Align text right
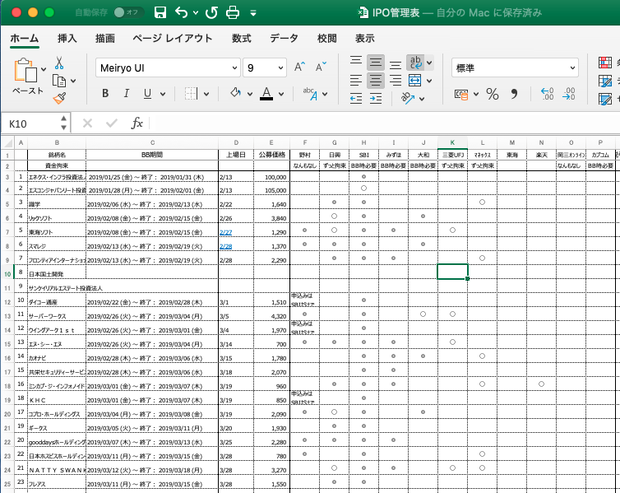The height and width of the screenshot is (493, 620). pyautogui.click(x=395, y=81)
